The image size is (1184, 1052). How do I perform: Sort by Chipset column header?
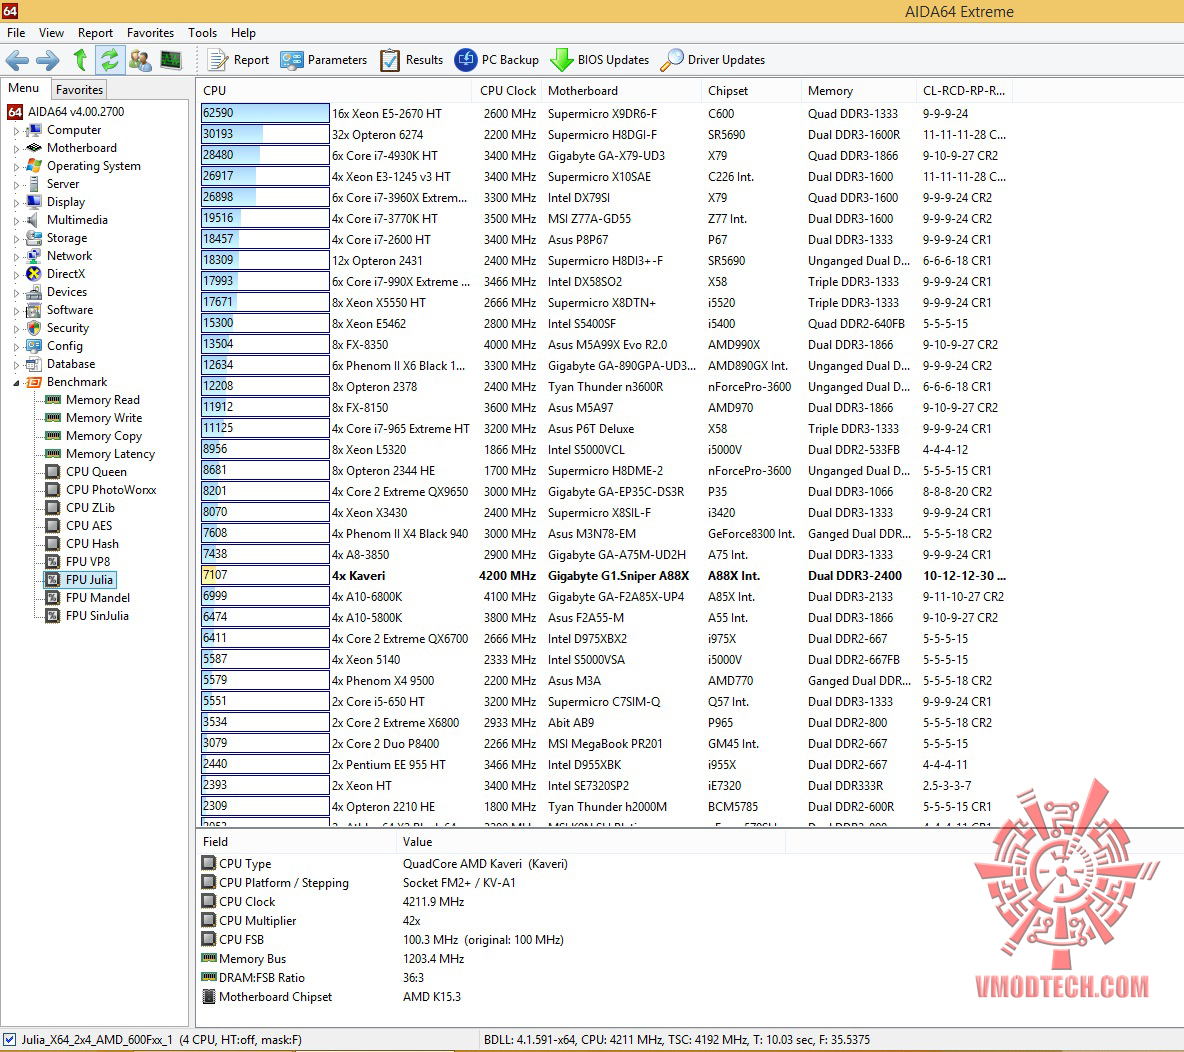pyautogui.click(x=751, y=91)
